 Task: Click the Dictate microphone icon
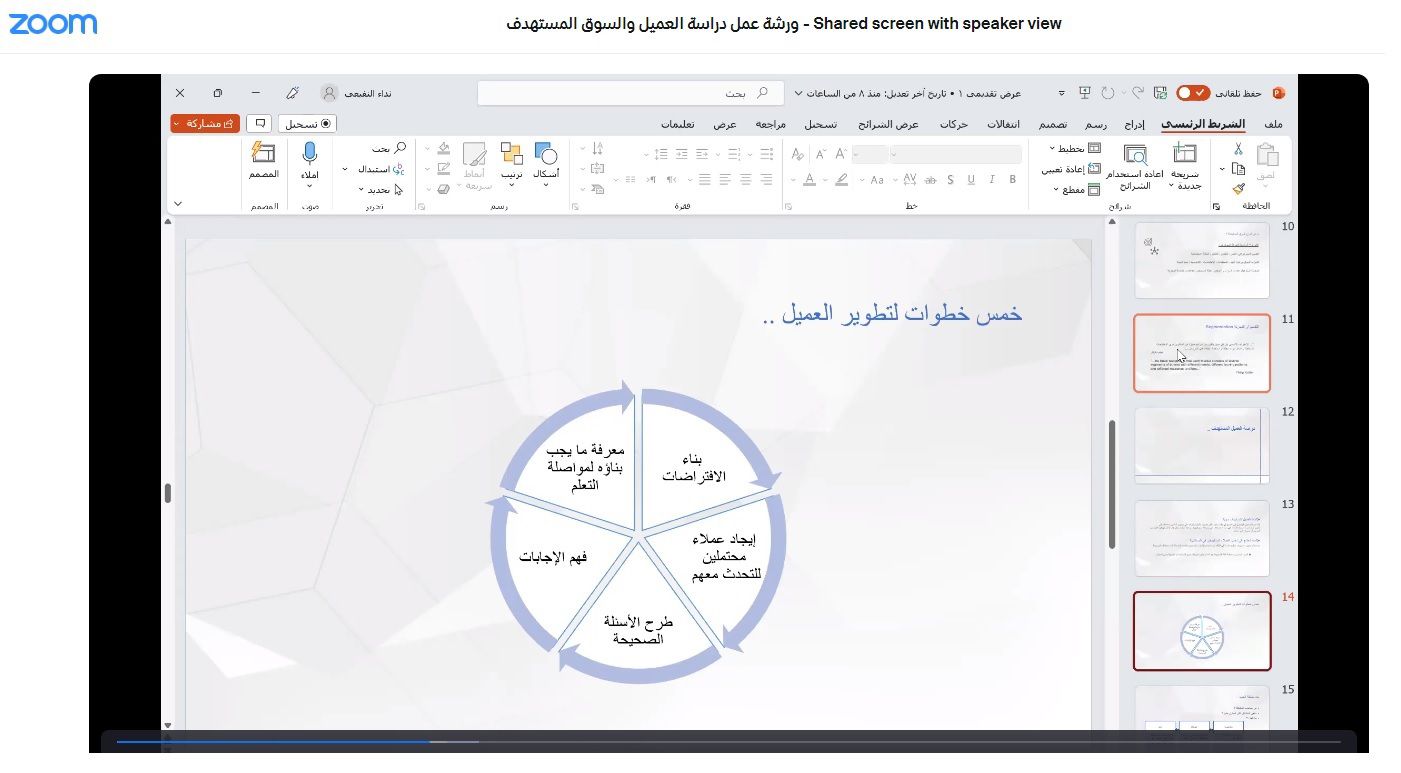tap(310, 155)
